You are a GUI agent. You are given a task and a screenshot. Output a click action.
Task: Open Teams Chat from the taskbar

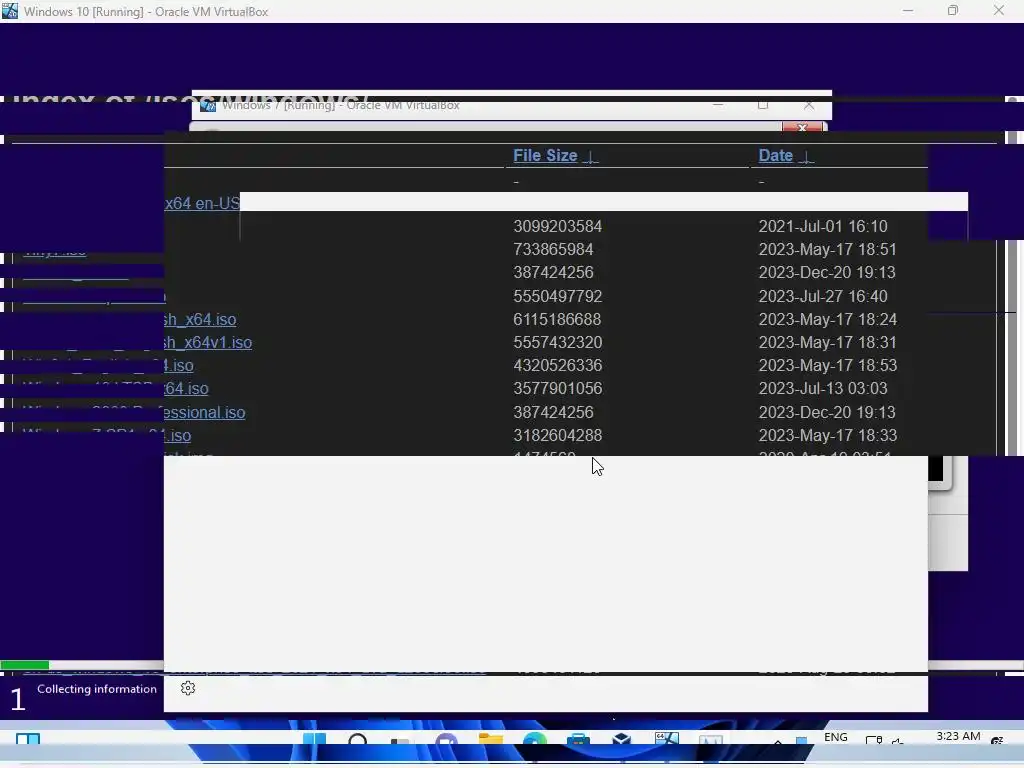(447, 740)
